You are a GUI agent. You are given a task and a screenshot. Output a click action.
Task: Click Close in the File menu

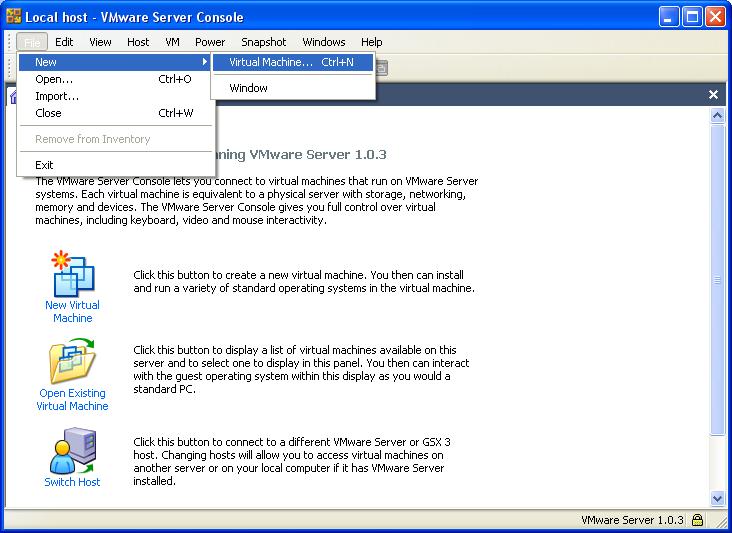tap(48, 113)
